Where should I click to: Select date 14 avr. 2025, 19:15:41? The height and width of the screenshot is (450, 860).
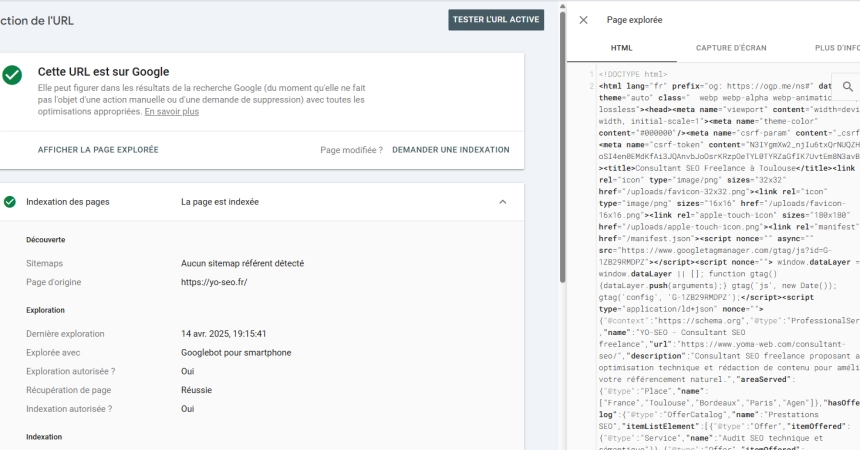pyautogui.click(x=224, y=334)
